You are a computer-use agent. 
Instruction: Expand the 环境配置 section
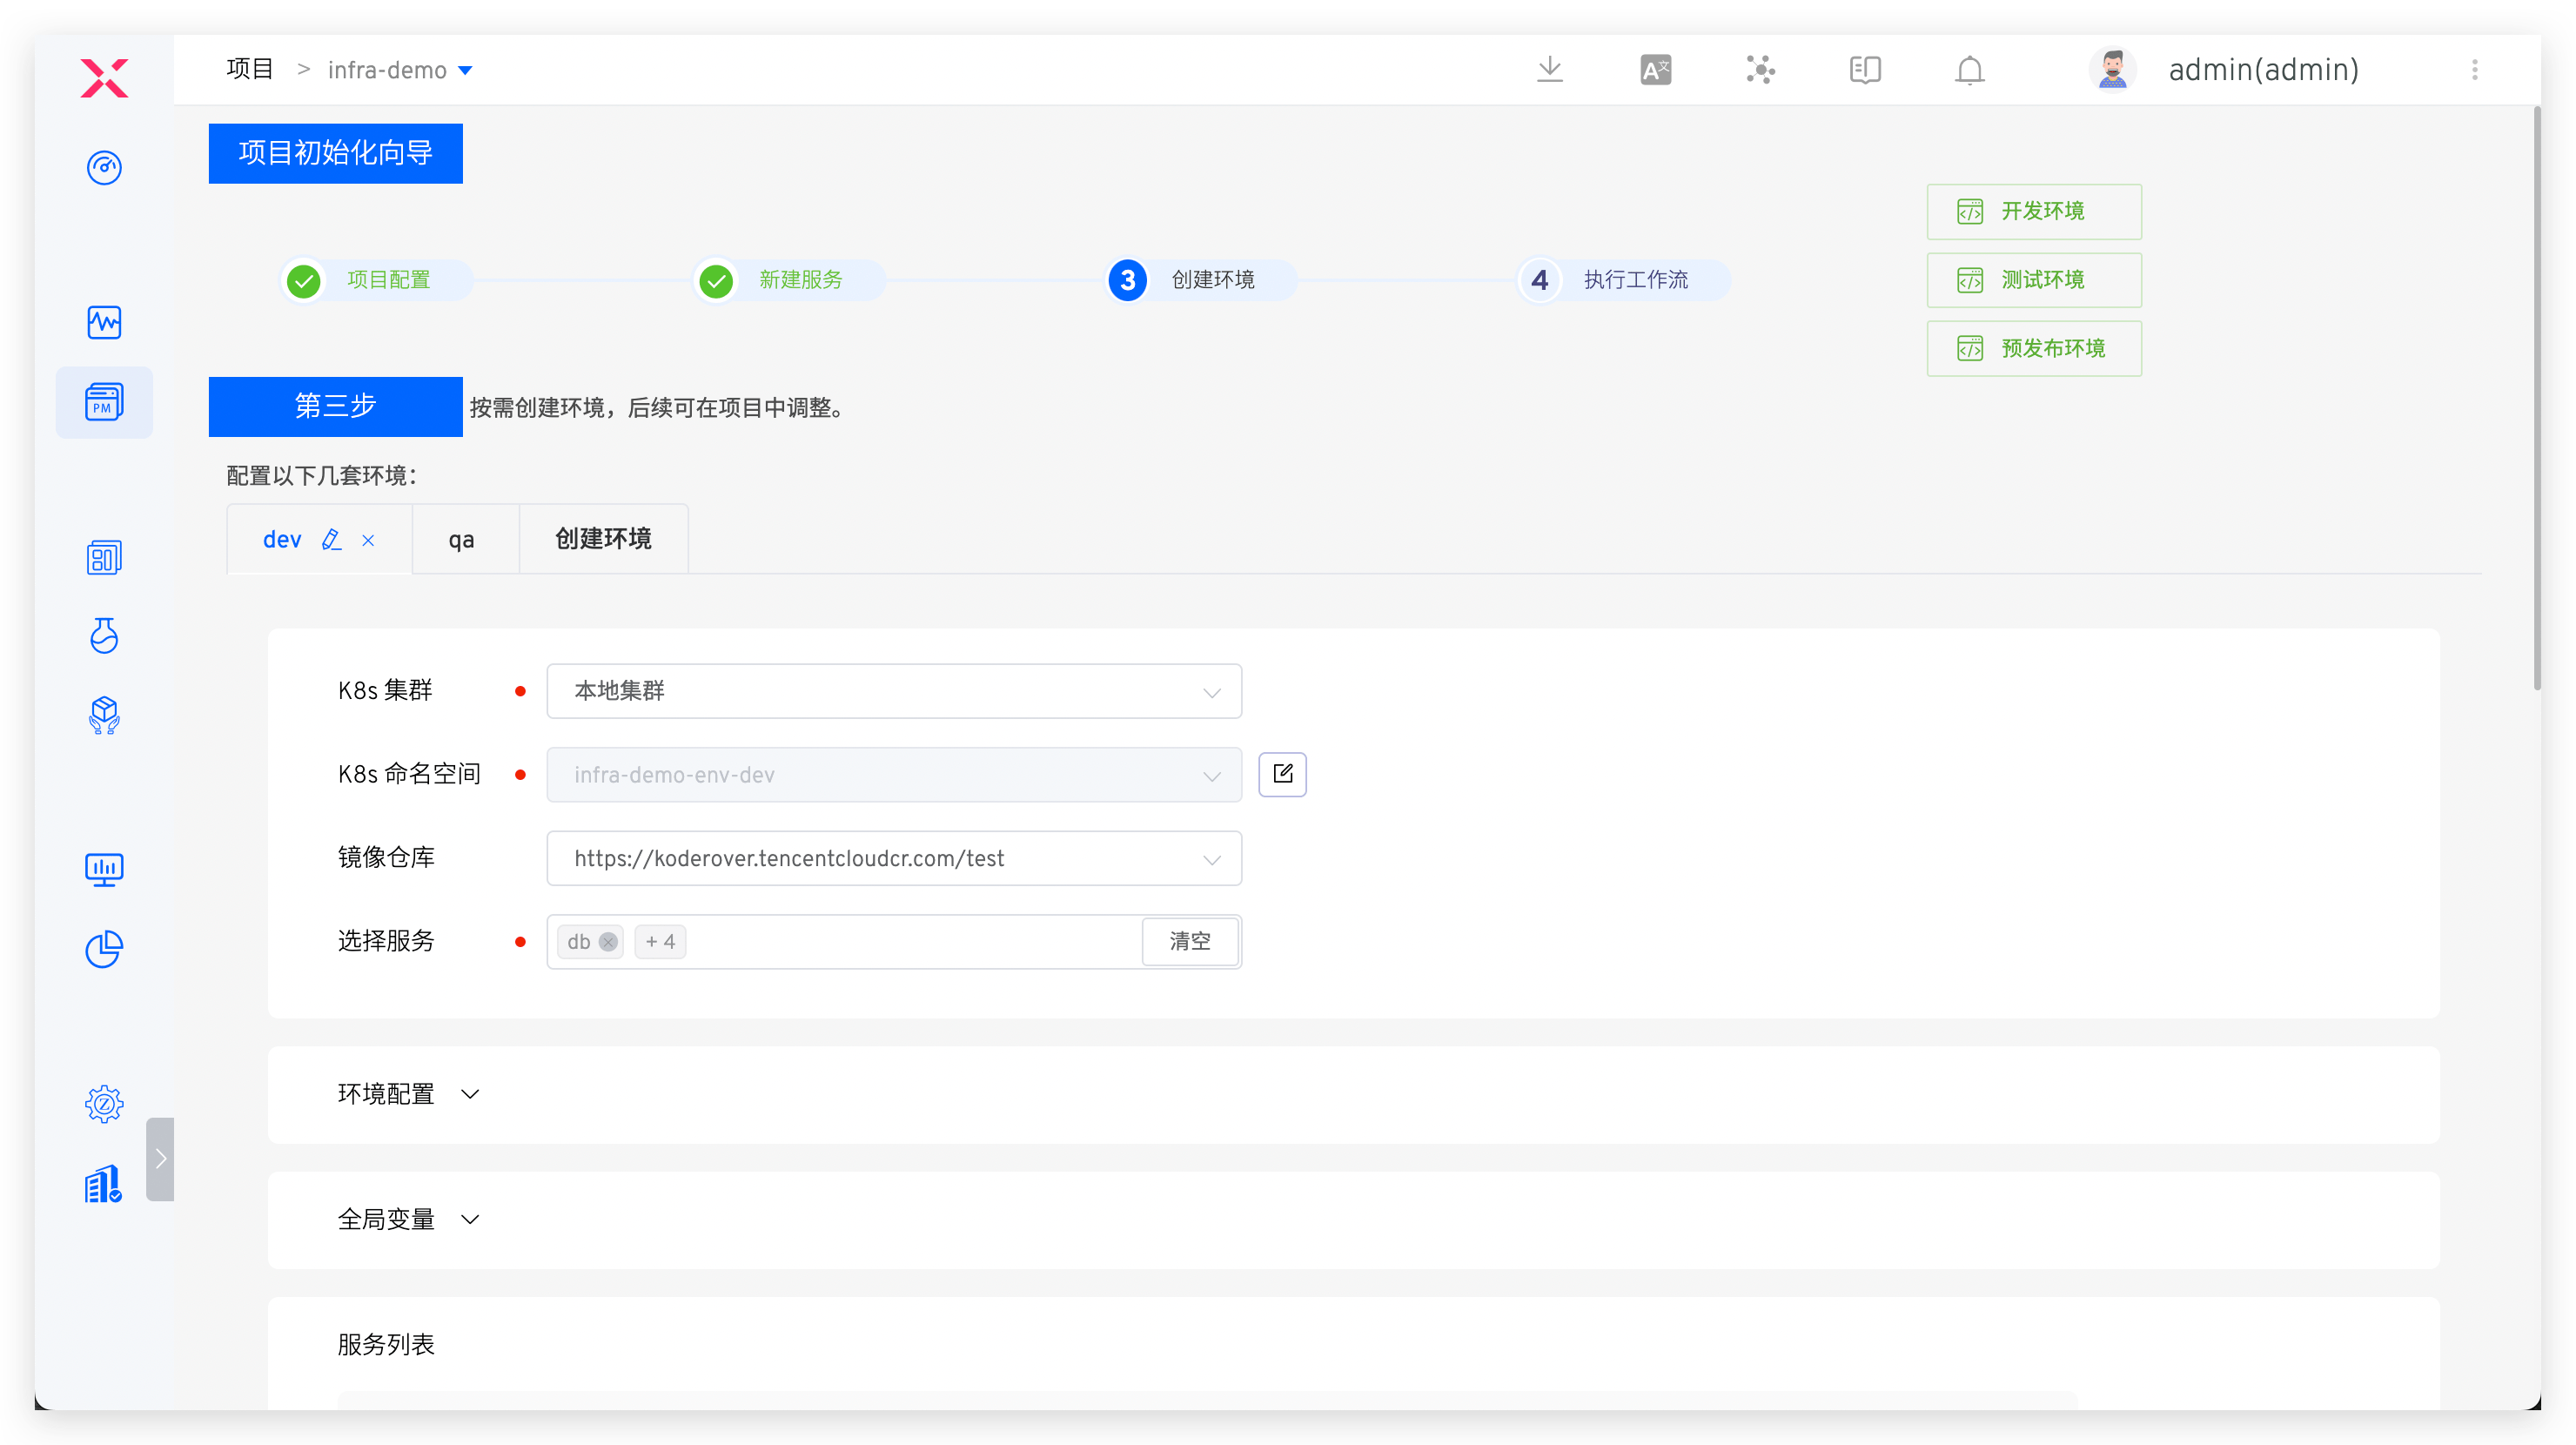click(x=408, y=1094)
